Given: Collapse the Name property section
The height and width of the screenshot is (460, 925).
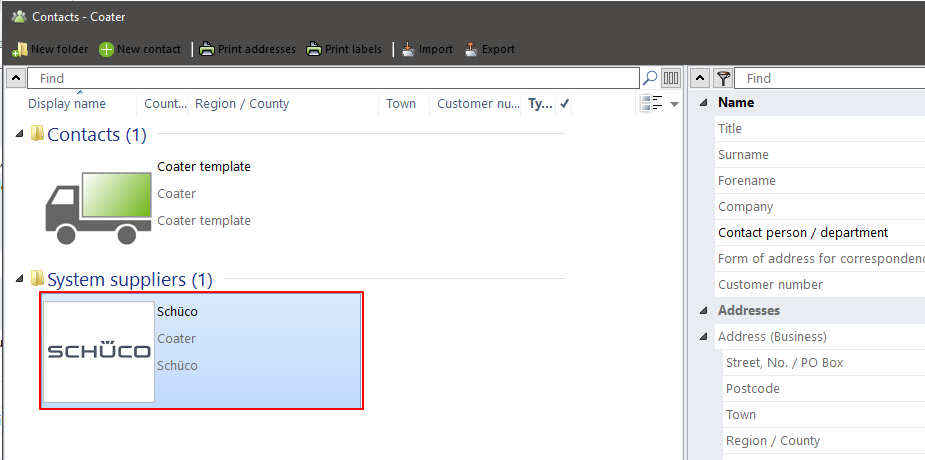Looking at the screenshot, I should click(x=703, y=103).
